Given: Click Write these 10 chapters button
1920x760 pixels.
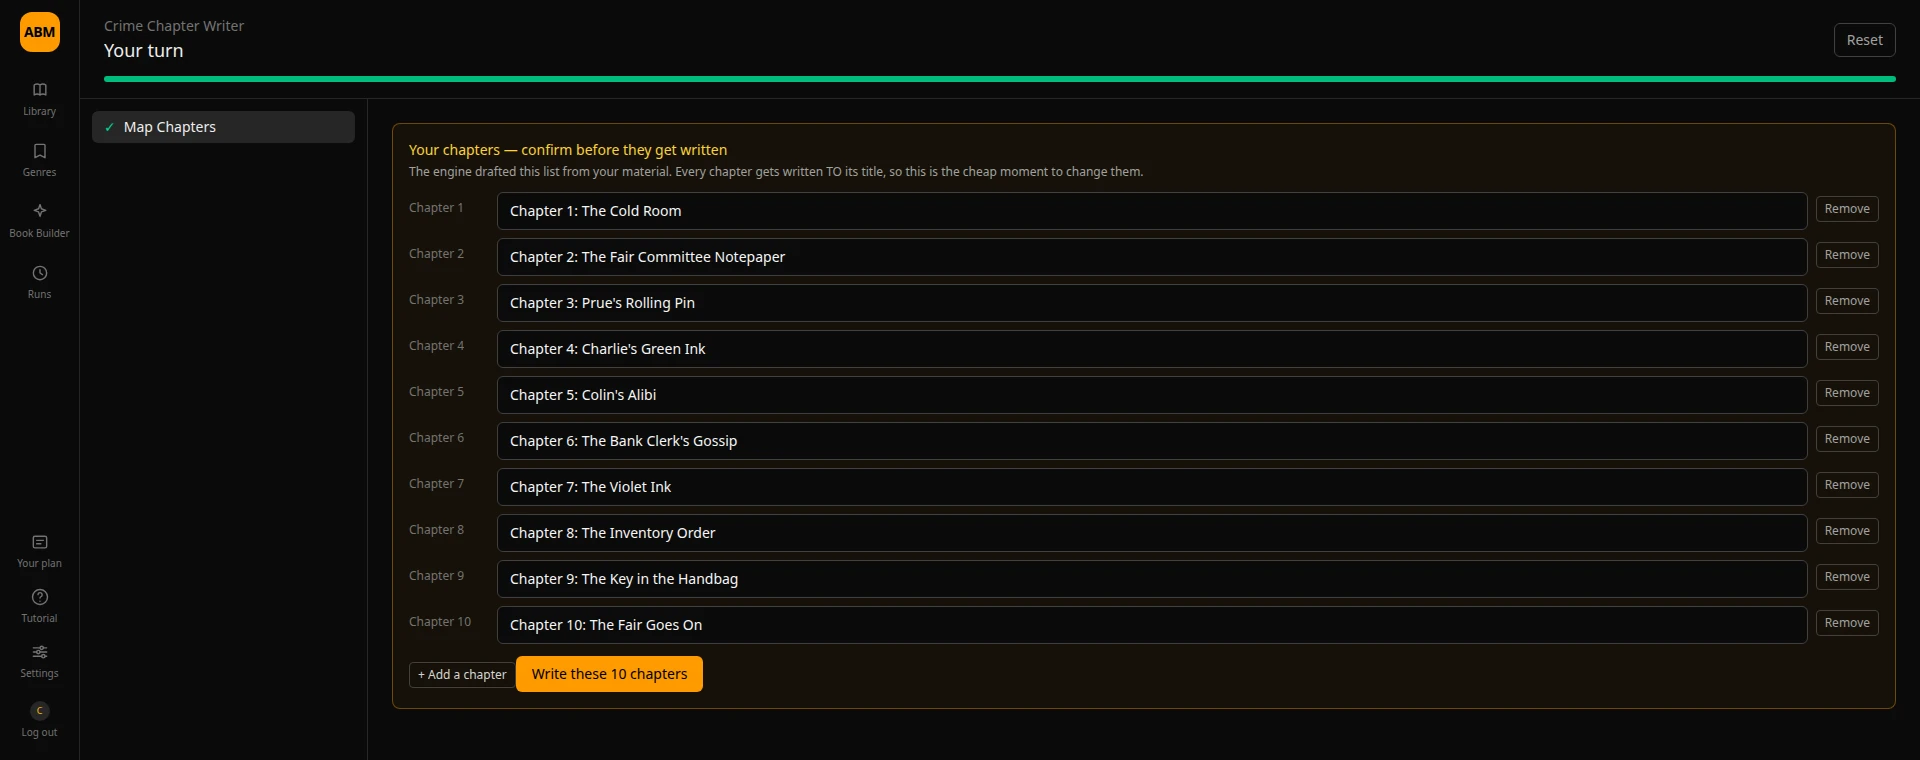Looking at the screenshot, I should tap(609, 674).
